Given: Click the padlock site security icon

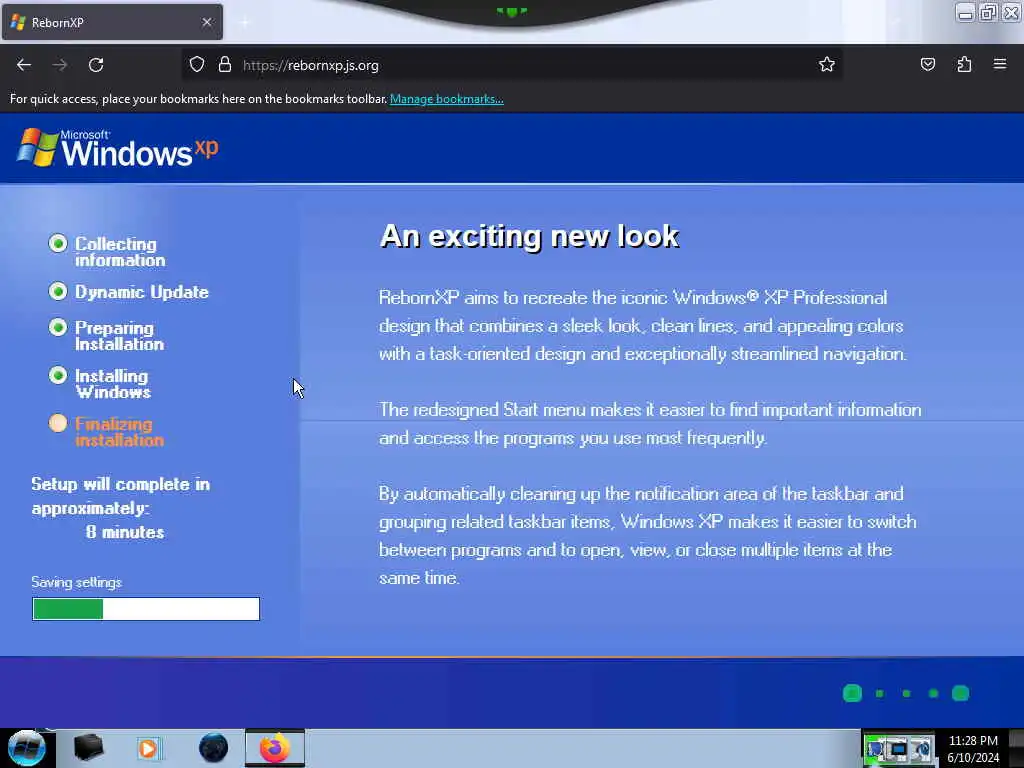Looking at the screenshot, I should [225, 65].
